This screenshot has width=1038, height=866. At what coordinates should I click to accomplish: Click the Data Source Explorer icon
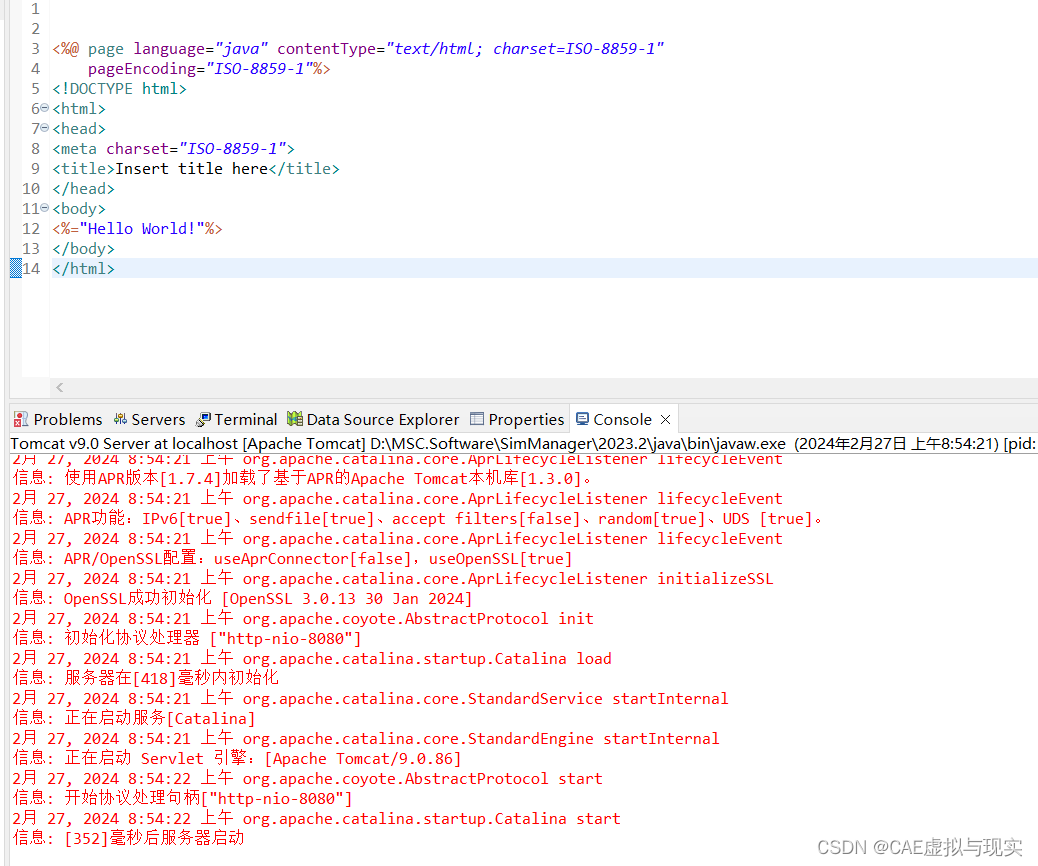[295, 419]
